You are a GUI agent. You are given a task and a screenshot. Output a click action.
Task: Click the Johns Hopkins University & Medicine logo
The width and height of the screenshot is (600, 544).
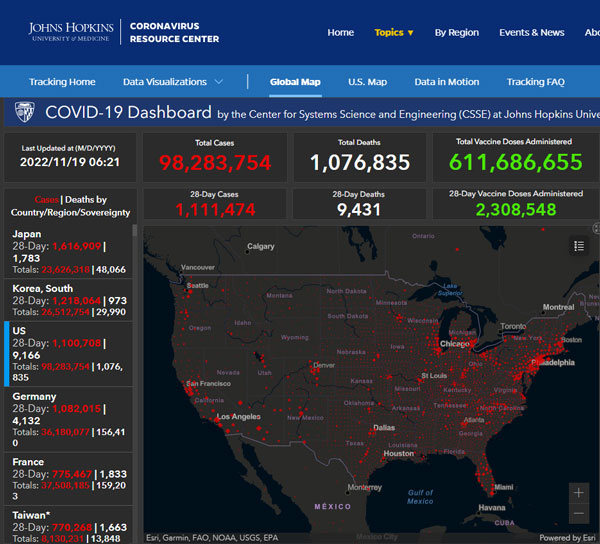[x=71, y=32]
